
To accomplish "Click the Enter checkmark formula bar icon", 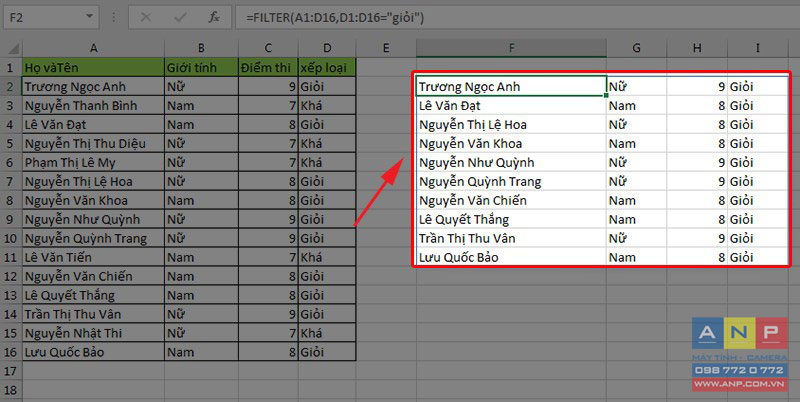I will pos(180,18).
